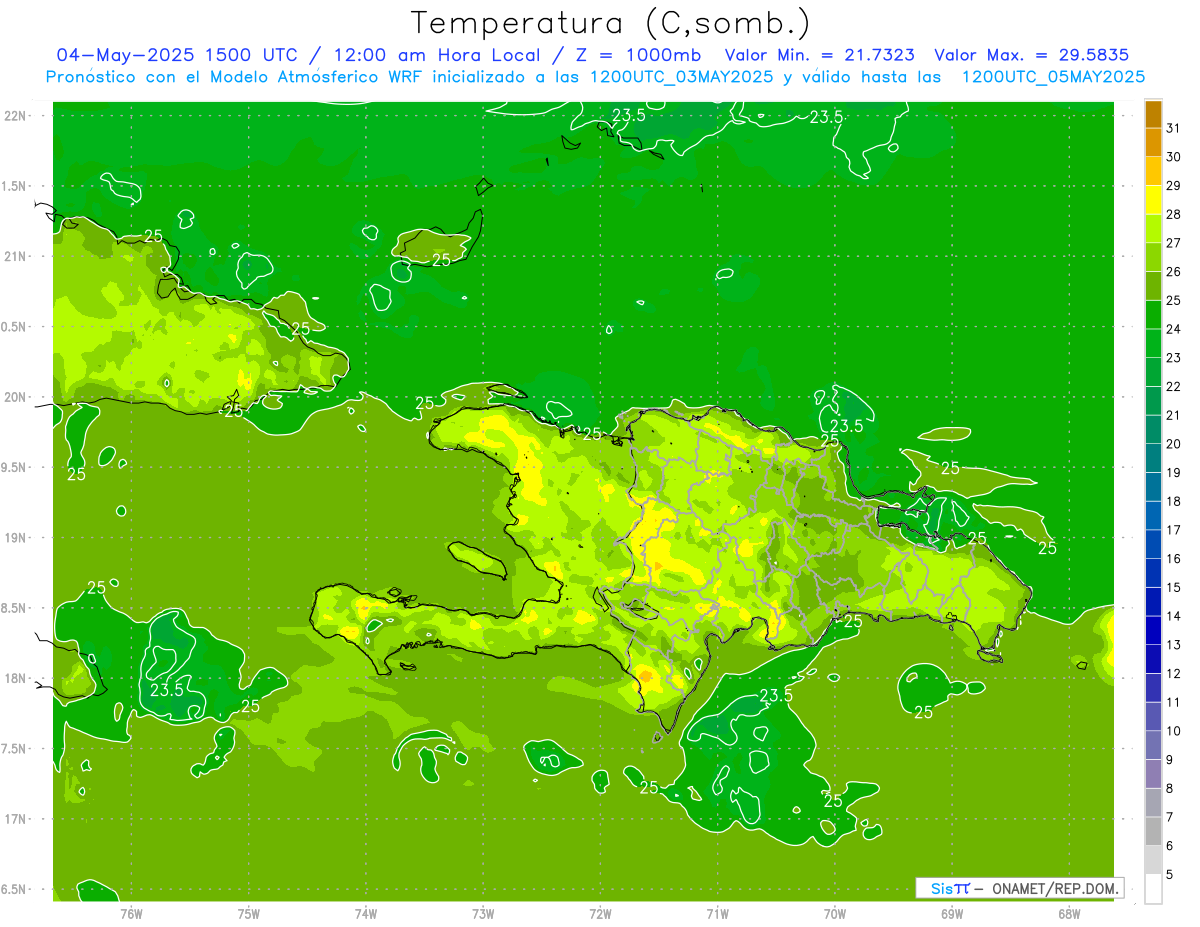Click the yellow swatch between 28 and 29
Screen dimensions: 1200x927
point(1153,200)
